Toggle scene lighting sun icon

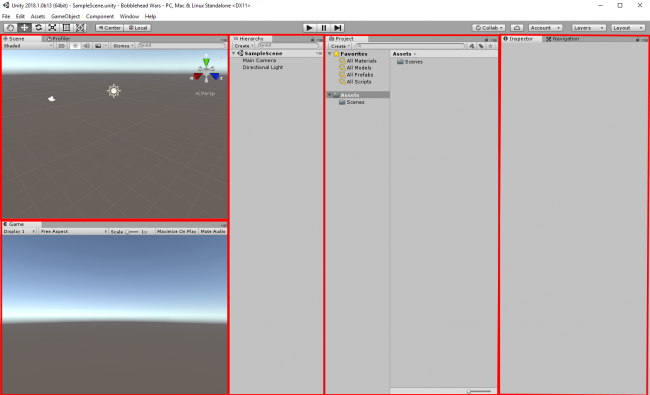75,46
